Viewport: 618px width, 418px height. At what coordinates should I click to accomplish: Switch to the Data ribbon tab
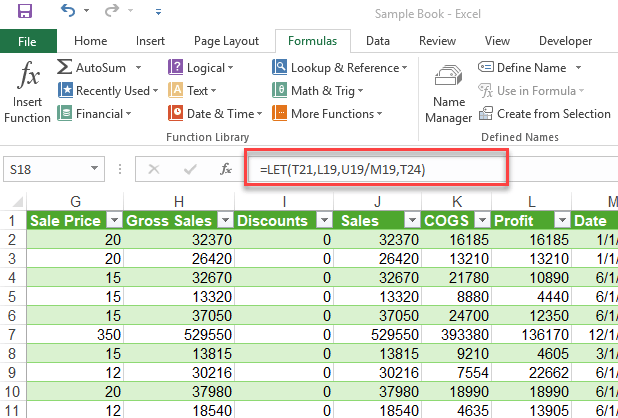point(377,41)
